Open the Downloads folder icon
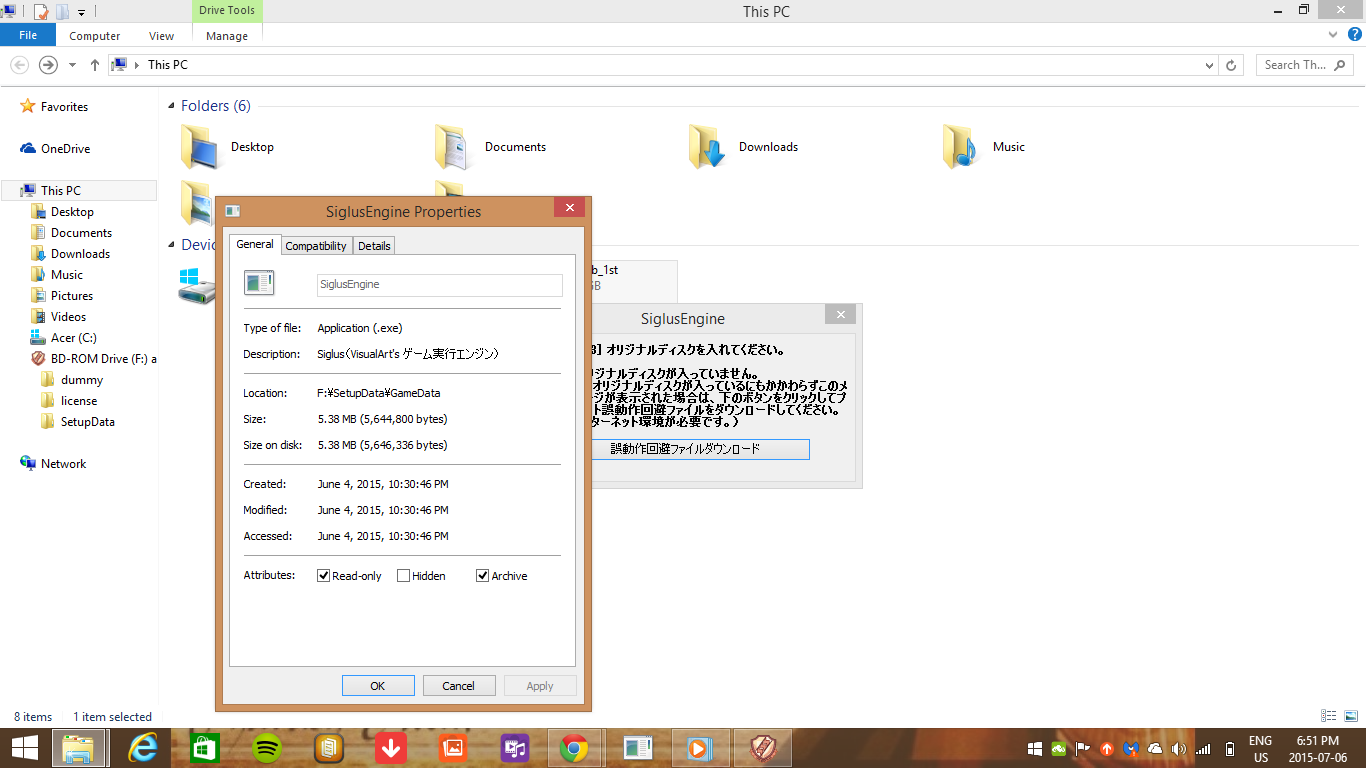 [x=708, y=147]
